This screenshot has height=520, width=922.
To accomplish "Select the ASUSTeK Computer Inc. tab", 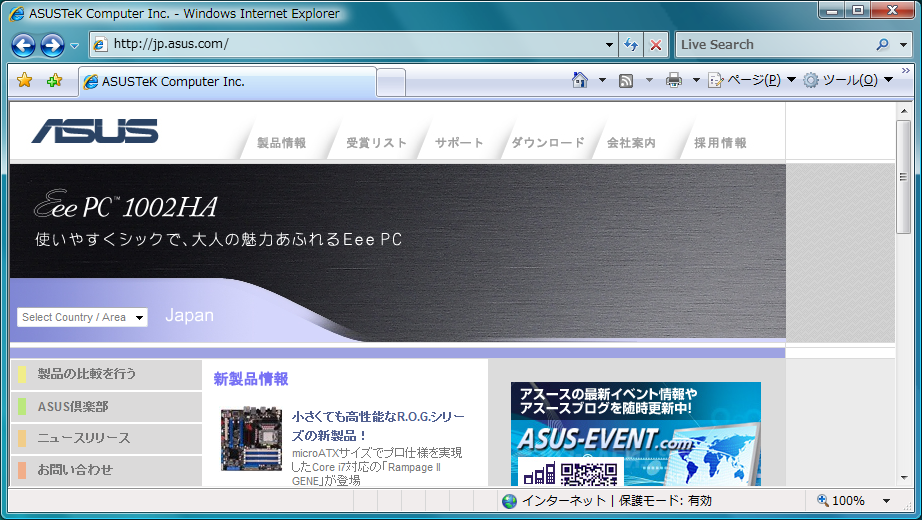I will click(227, 82).
